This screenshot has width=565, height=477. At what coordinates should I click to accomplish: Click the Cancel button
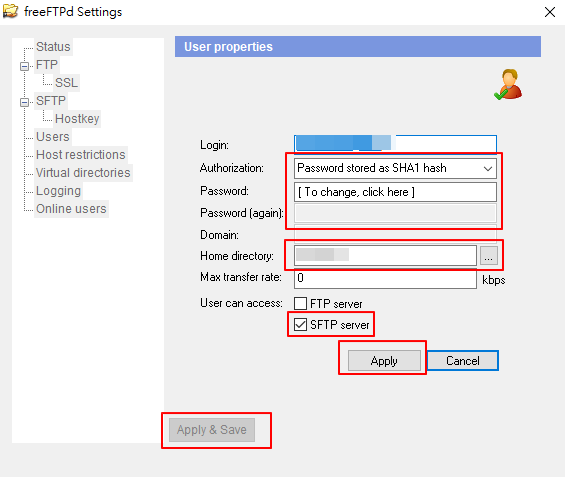pos(463,361)
